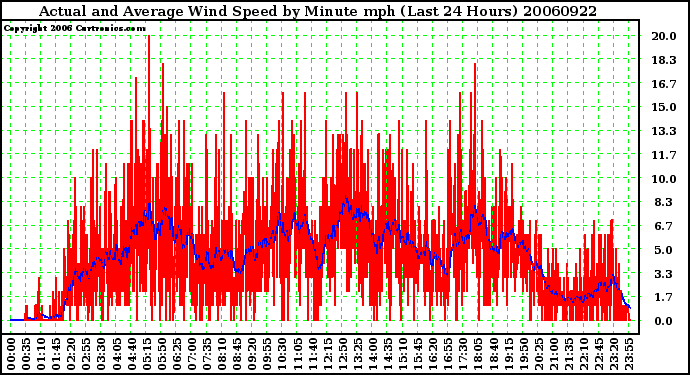The image size is (690, 375).
Task: Click the 10.0 y-axis label
Action: [x=664, y=179]
